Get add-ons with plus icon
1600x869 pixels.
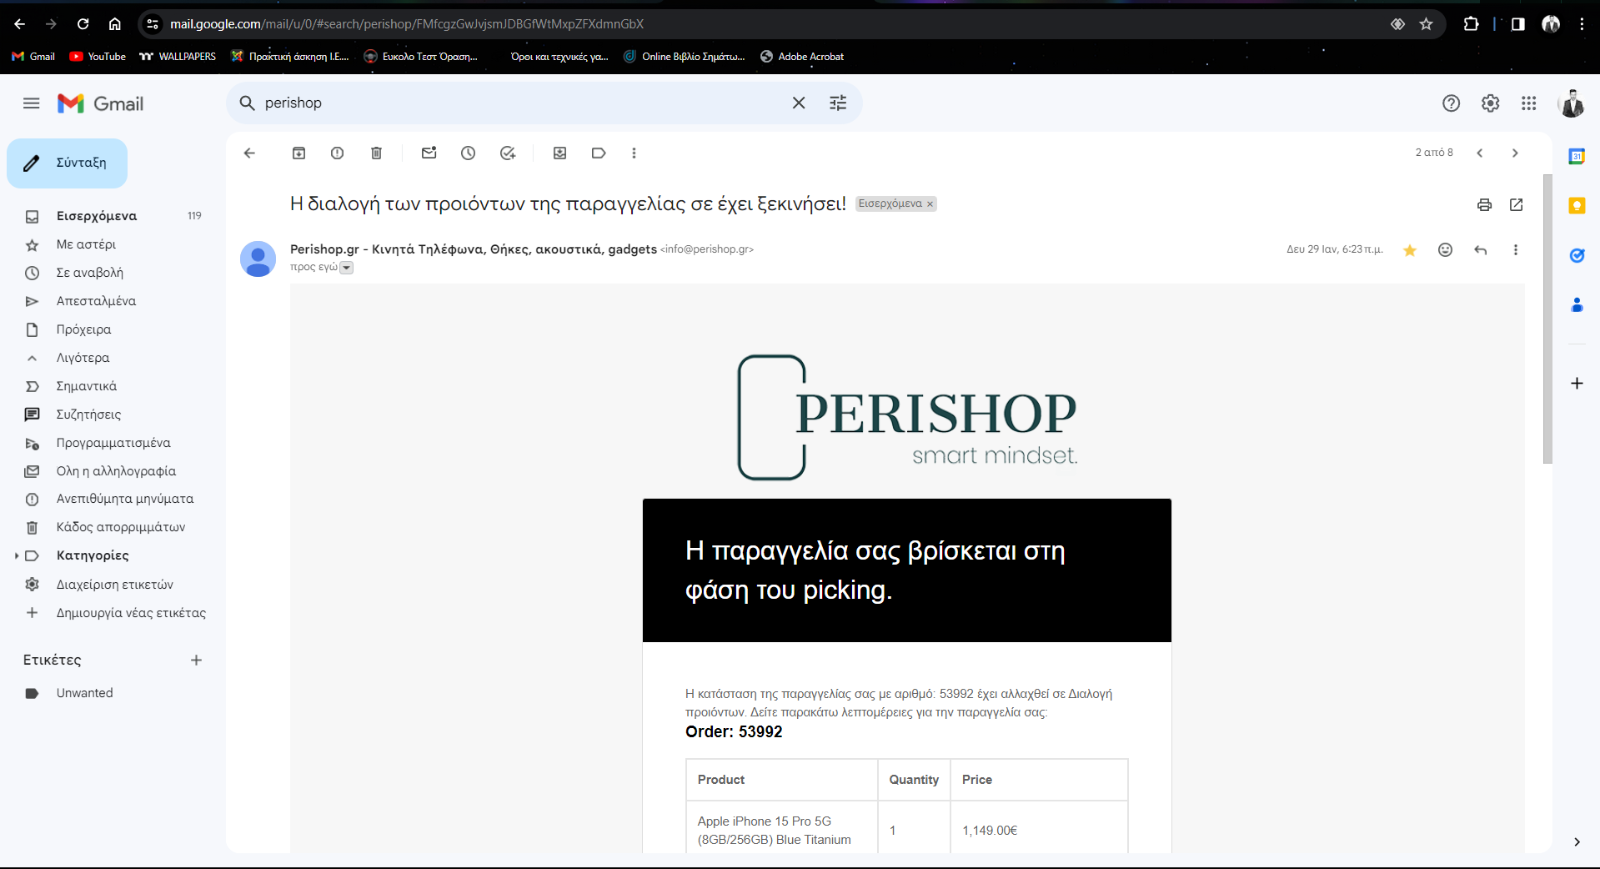[1576, 383]
